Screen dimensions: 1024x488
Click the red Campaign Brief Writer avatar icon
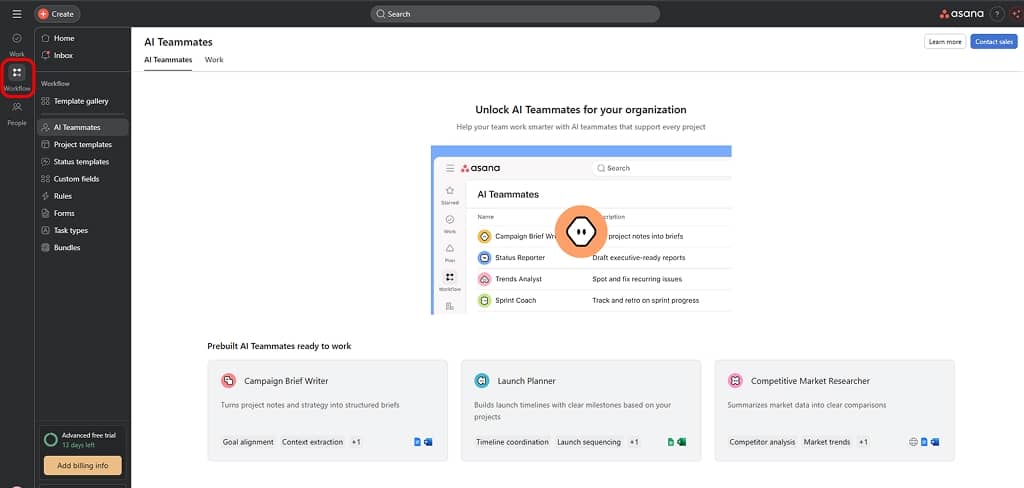point(228,381)
